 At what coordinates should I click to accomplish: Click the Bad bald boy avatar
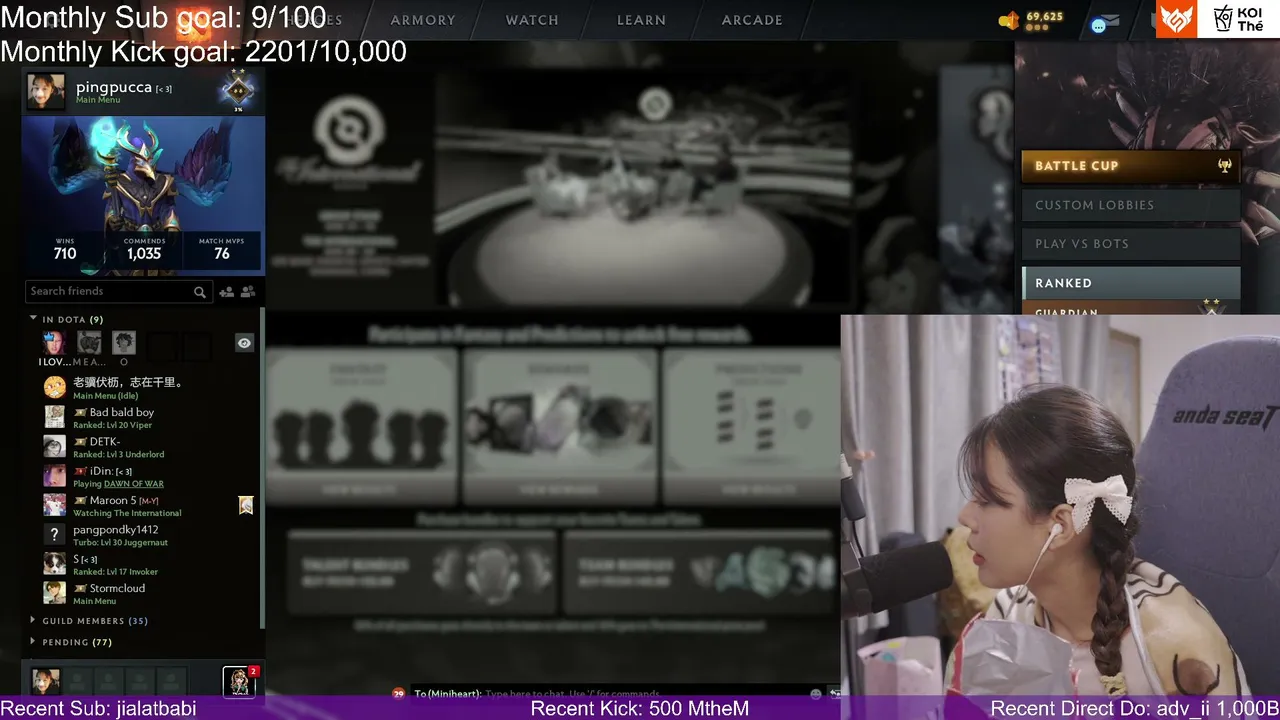pos(54,417)
